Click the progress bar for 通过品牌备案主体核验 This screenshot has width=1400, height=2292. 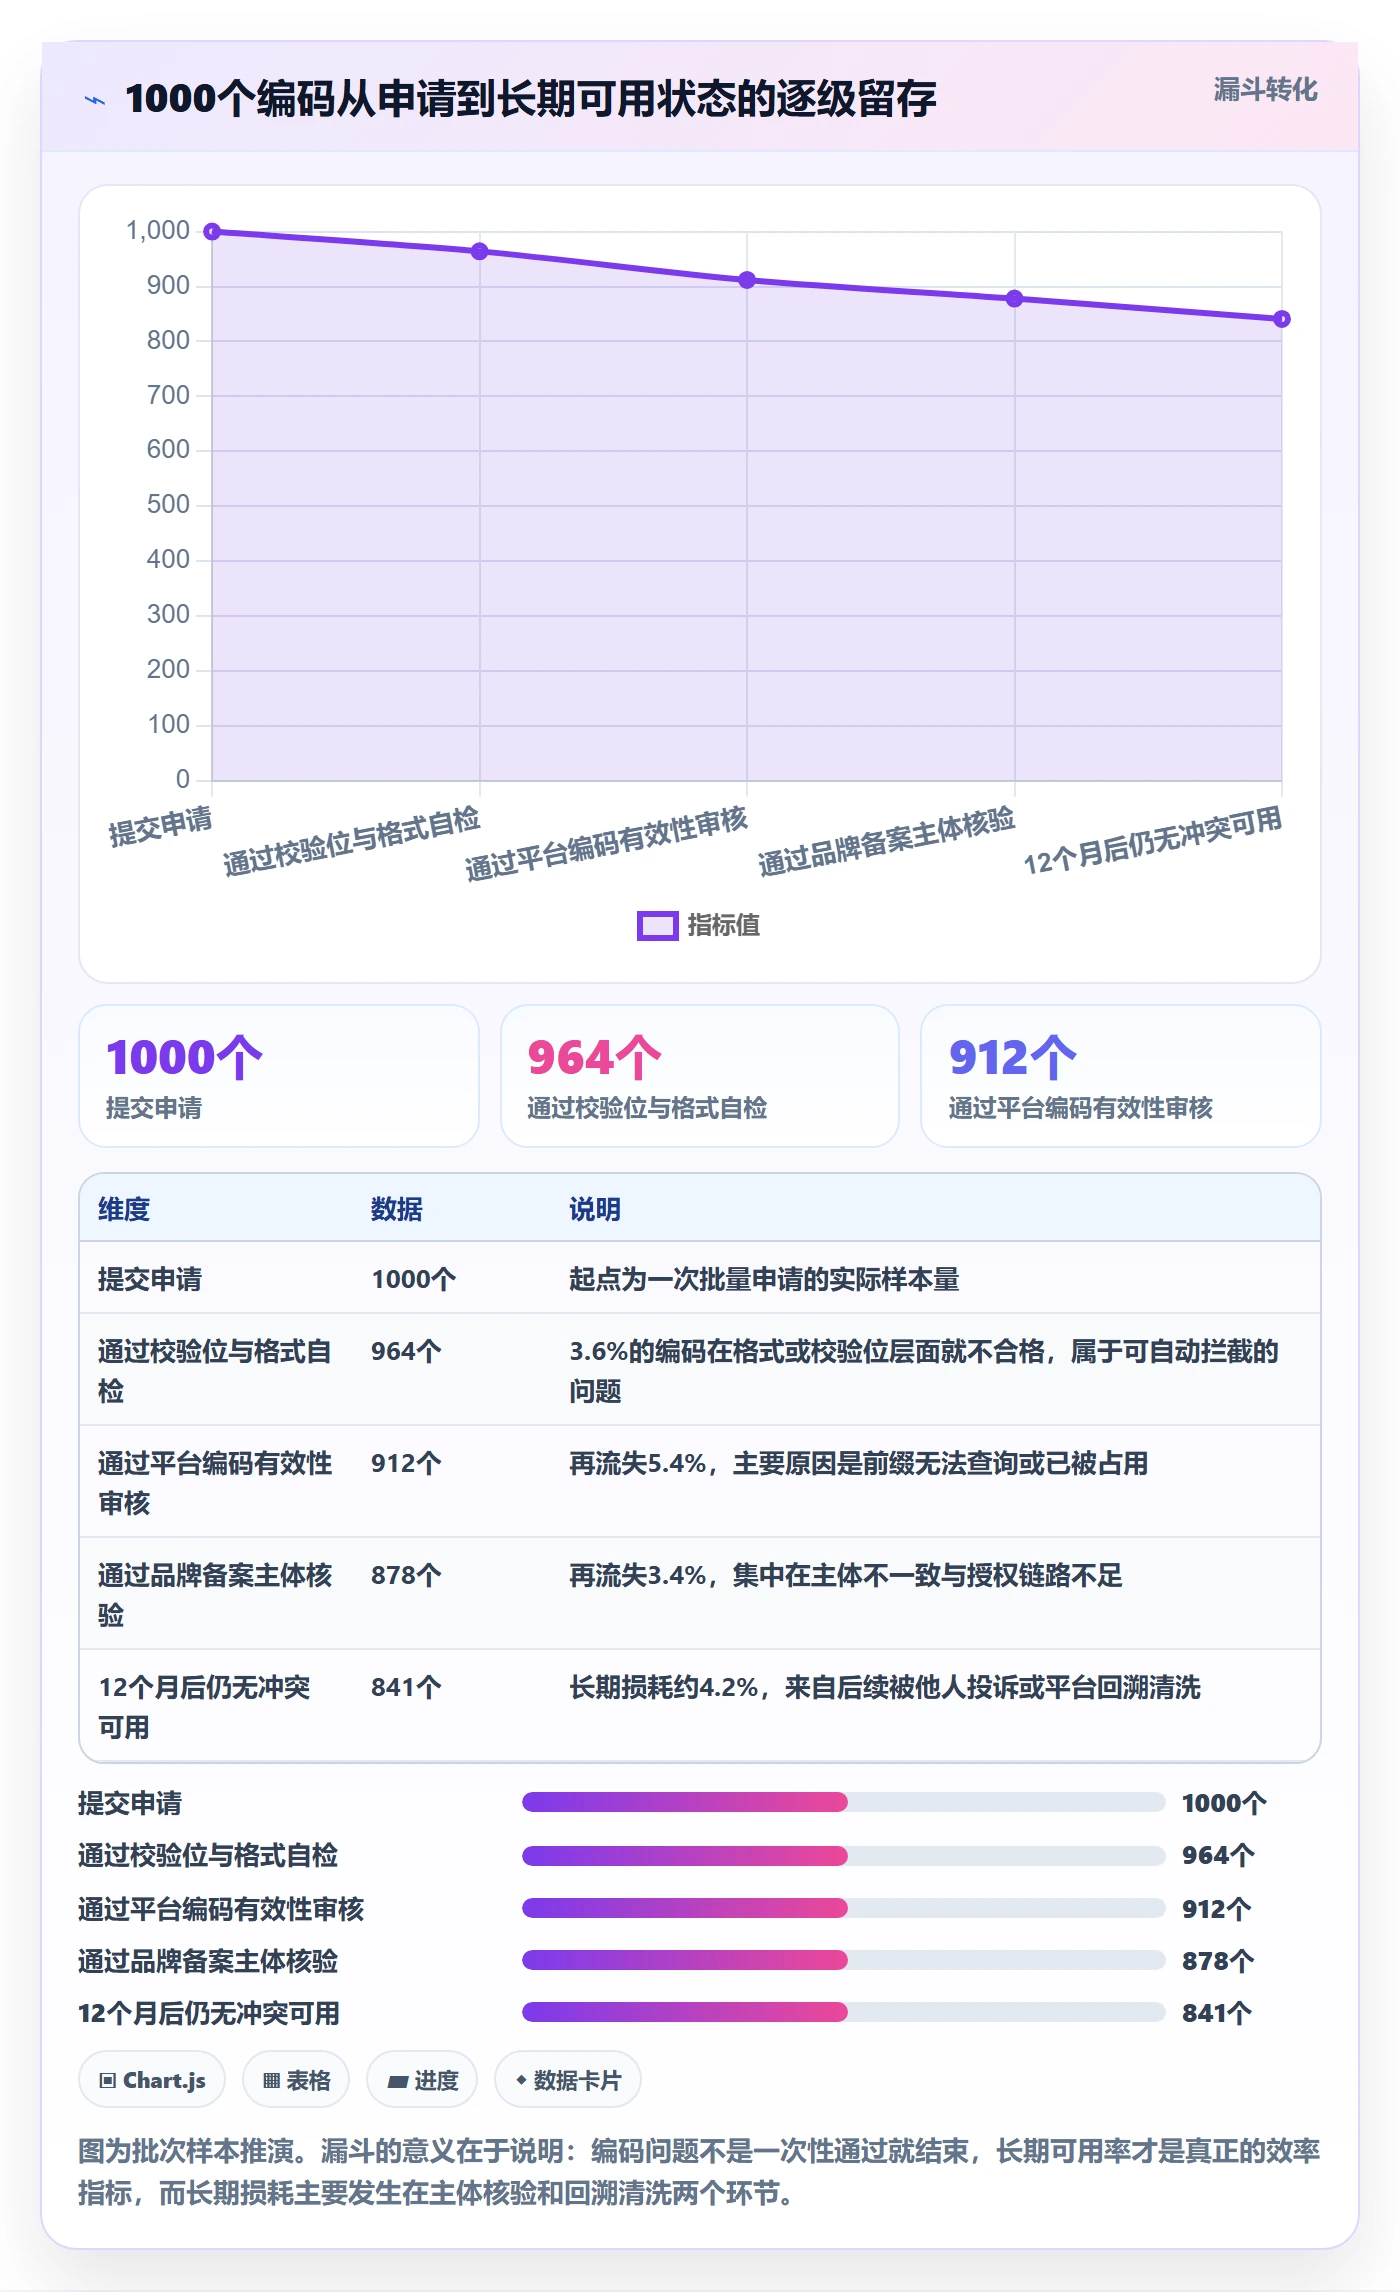844,1960
